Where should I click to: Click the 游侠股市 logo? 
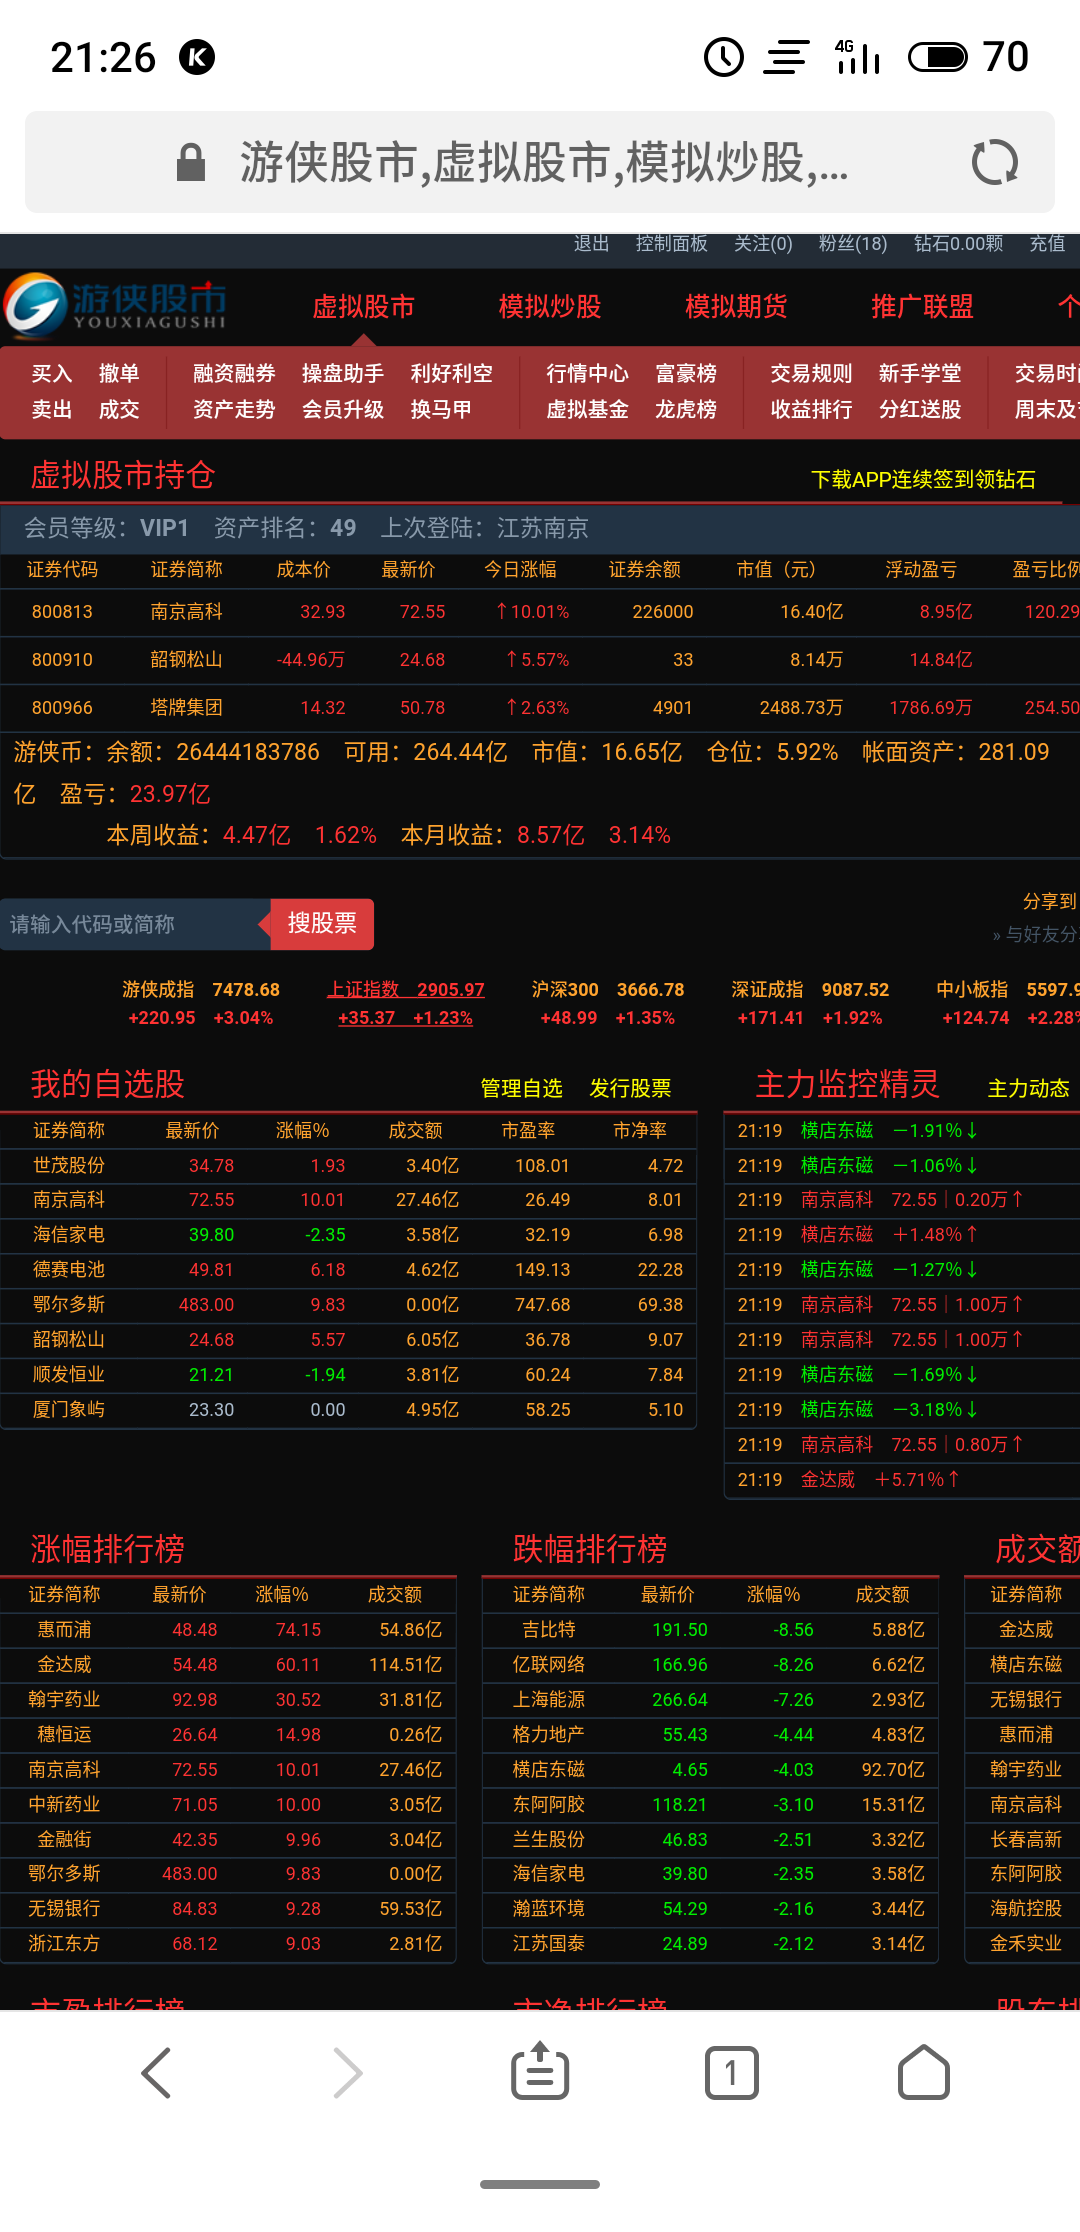pyautogui.click(x=115, y=306)
